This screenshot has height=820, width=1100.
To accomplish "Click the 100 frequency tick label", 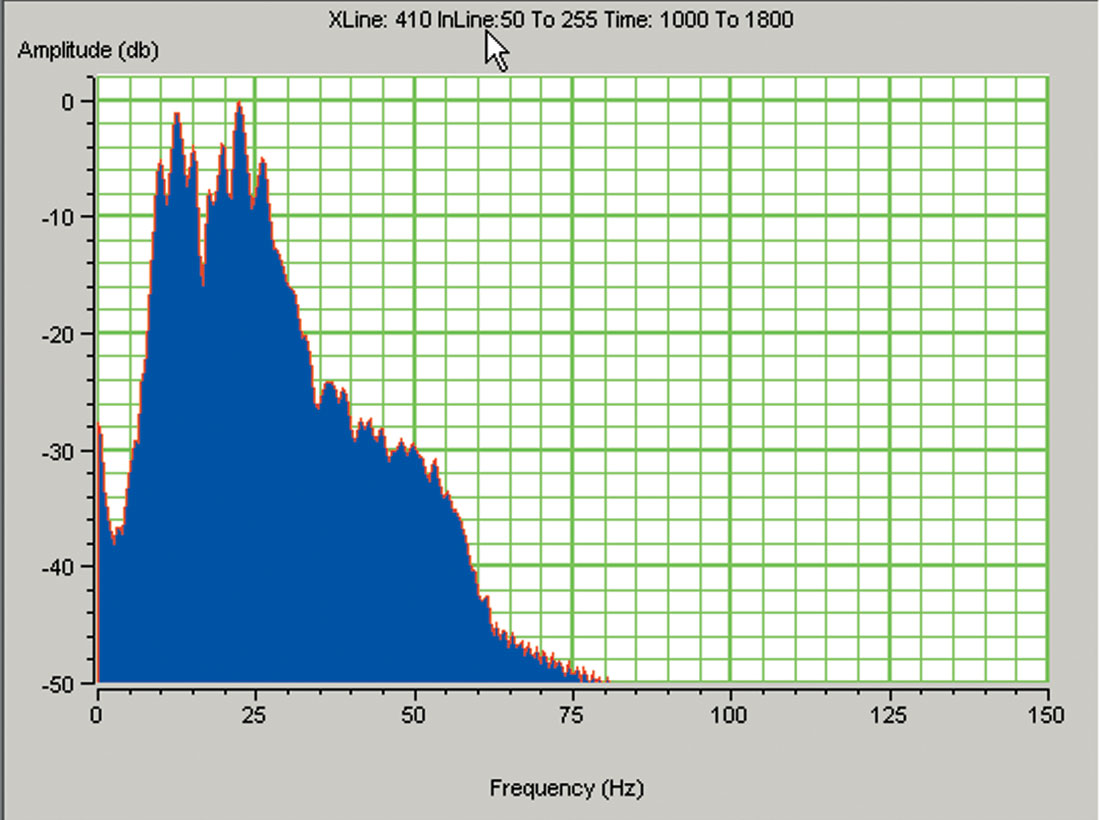I will point(730,715).
